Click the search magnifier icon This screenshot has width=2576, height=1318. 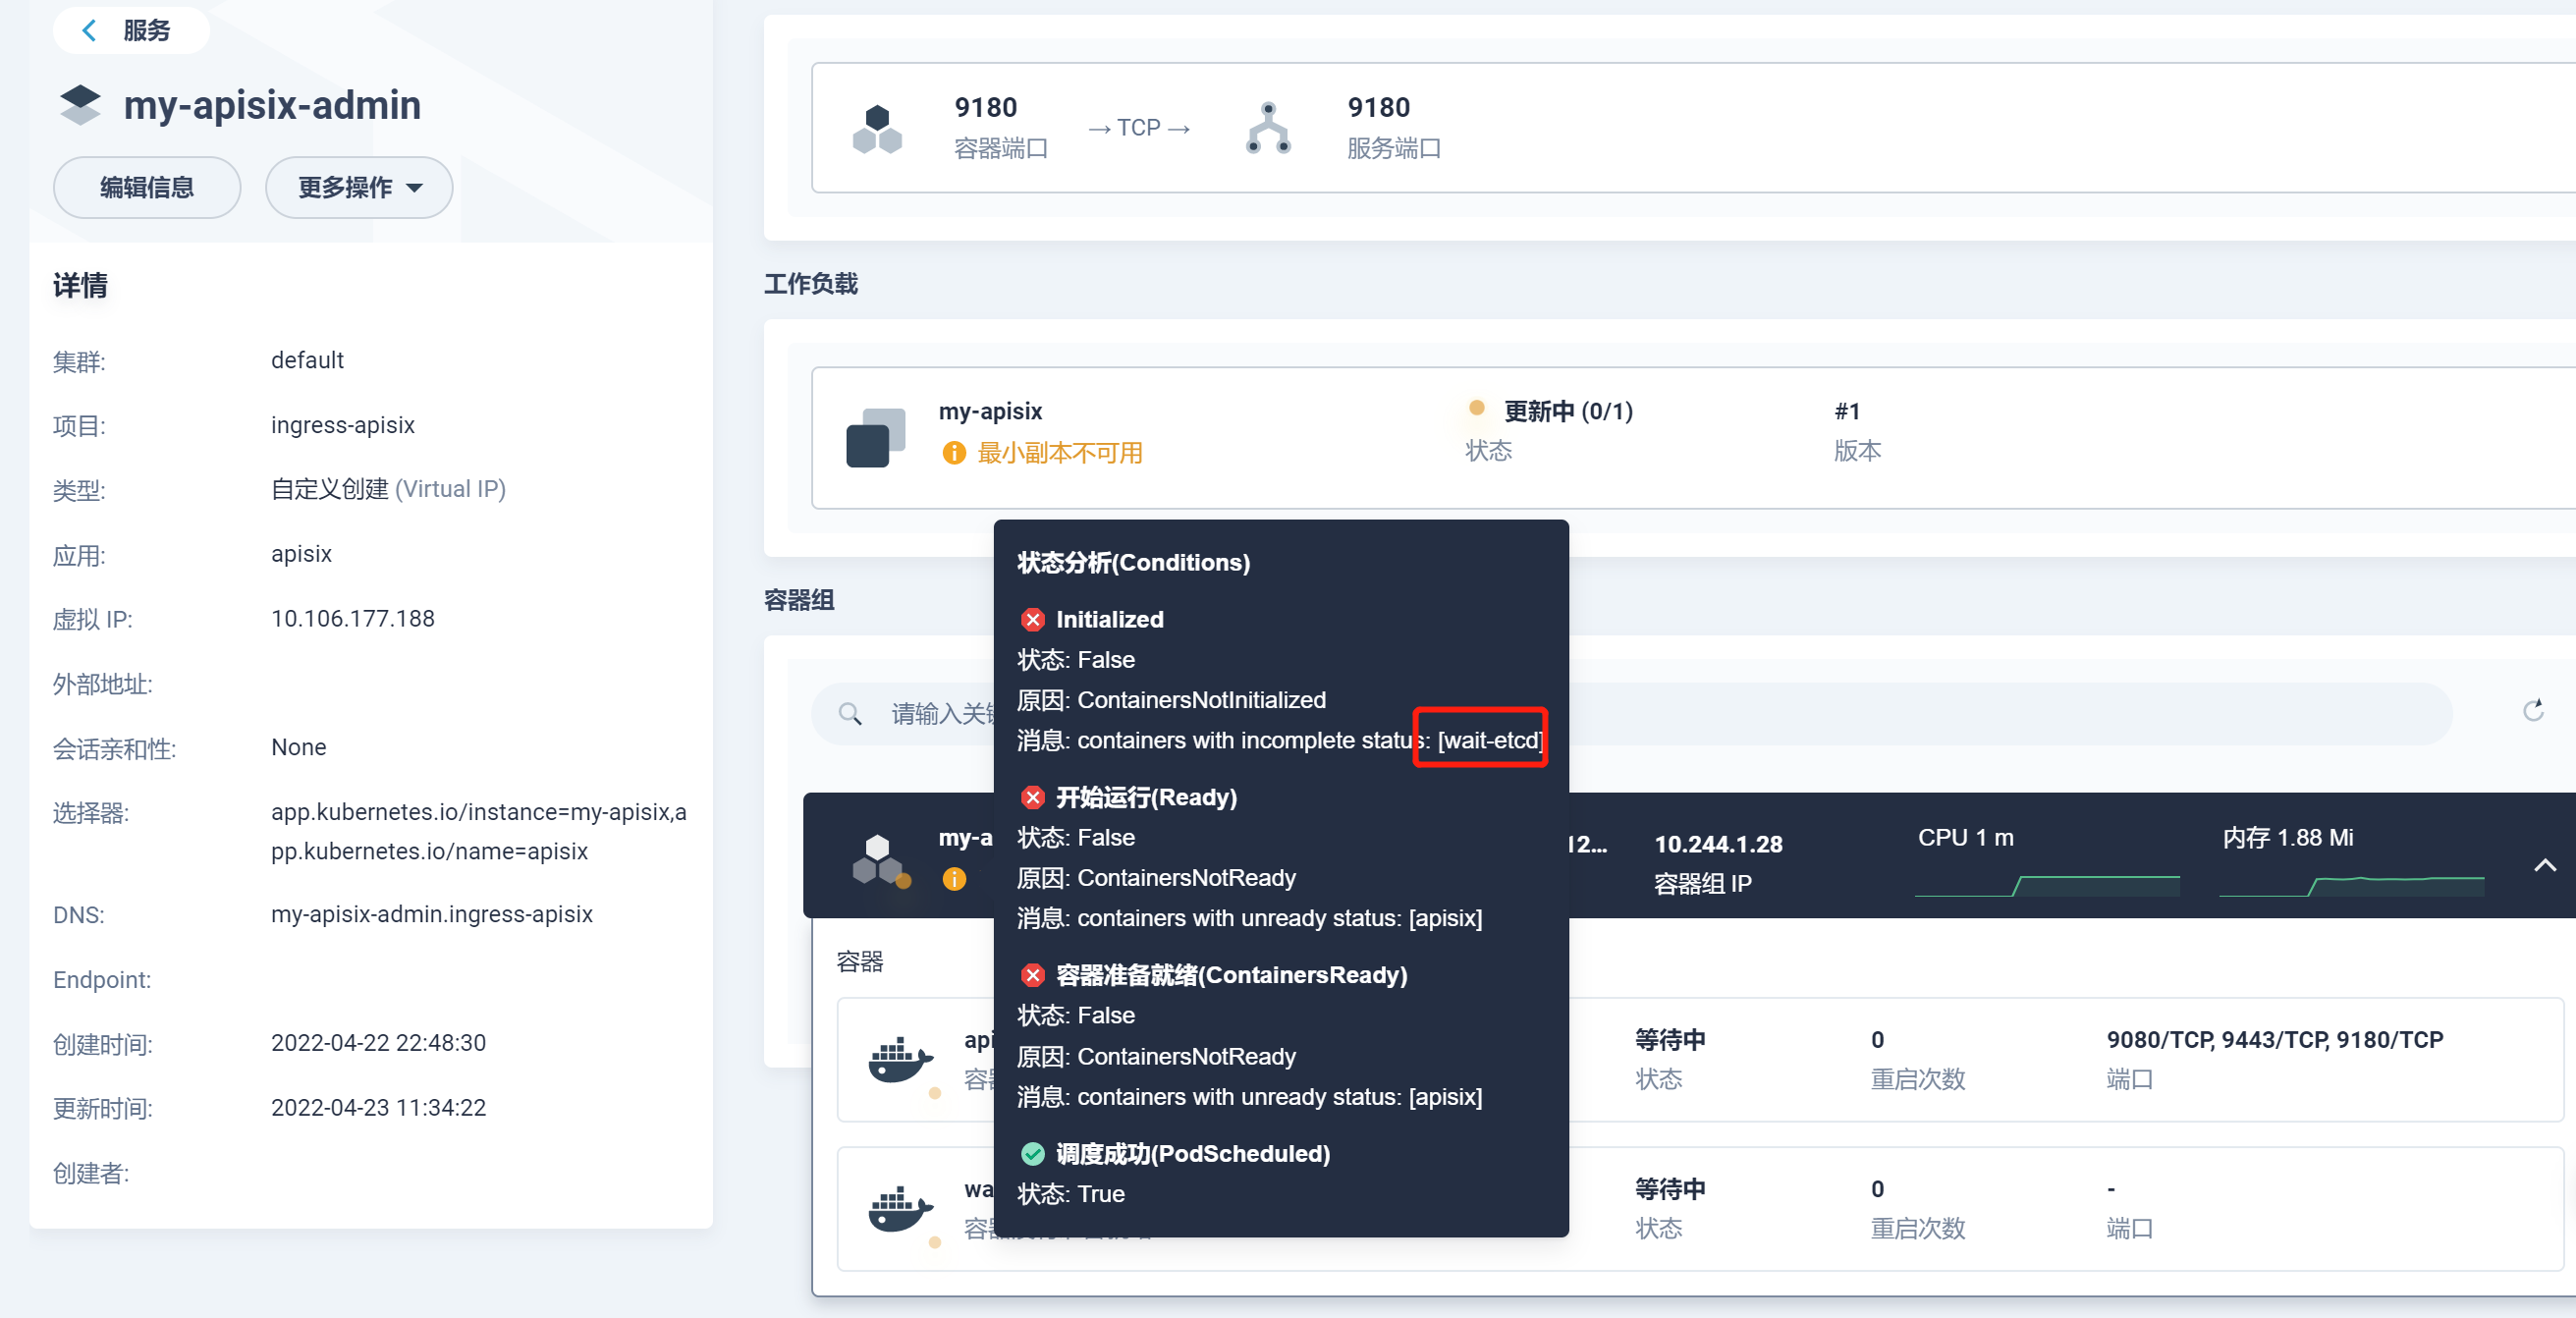(850, 713)
